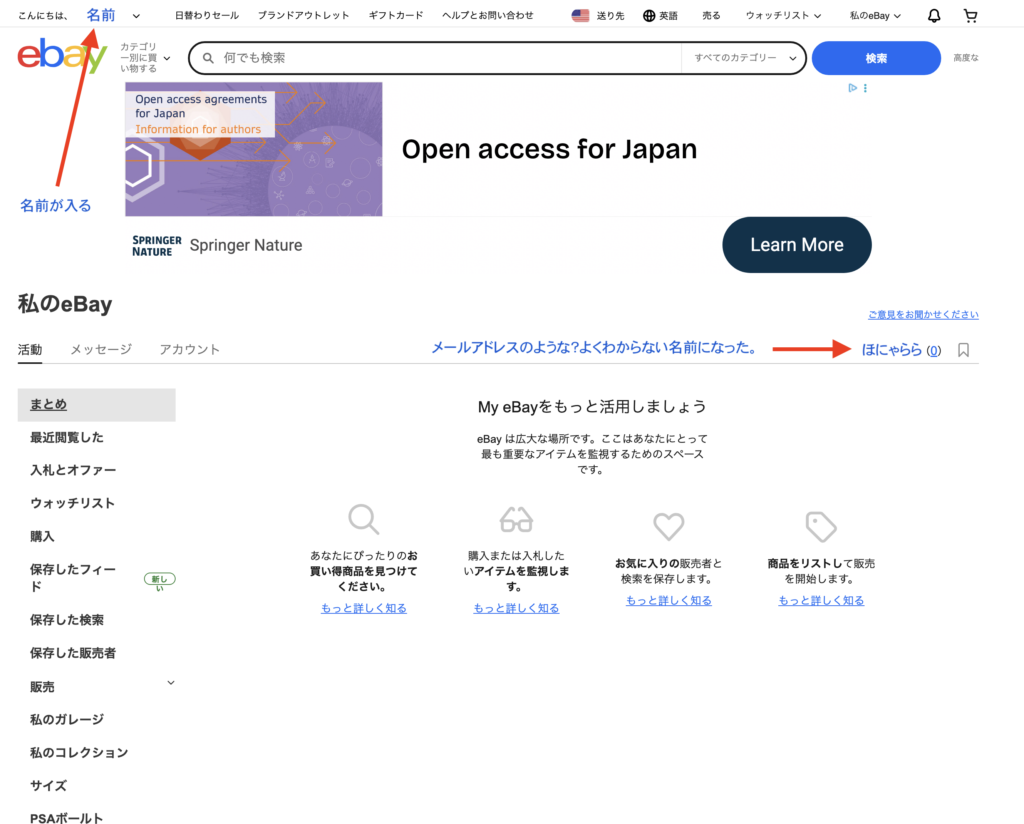Click the heart favorite sellers icon
This screenshot has width=1024, height=824.
[x=668, y=526]
